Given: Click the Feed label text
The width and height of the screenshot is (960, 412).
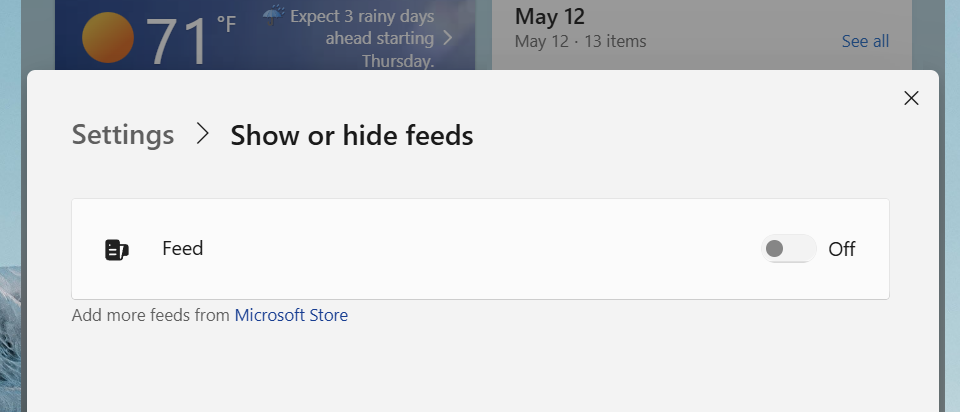Looking at the screenshot, I should pos(183,248).
